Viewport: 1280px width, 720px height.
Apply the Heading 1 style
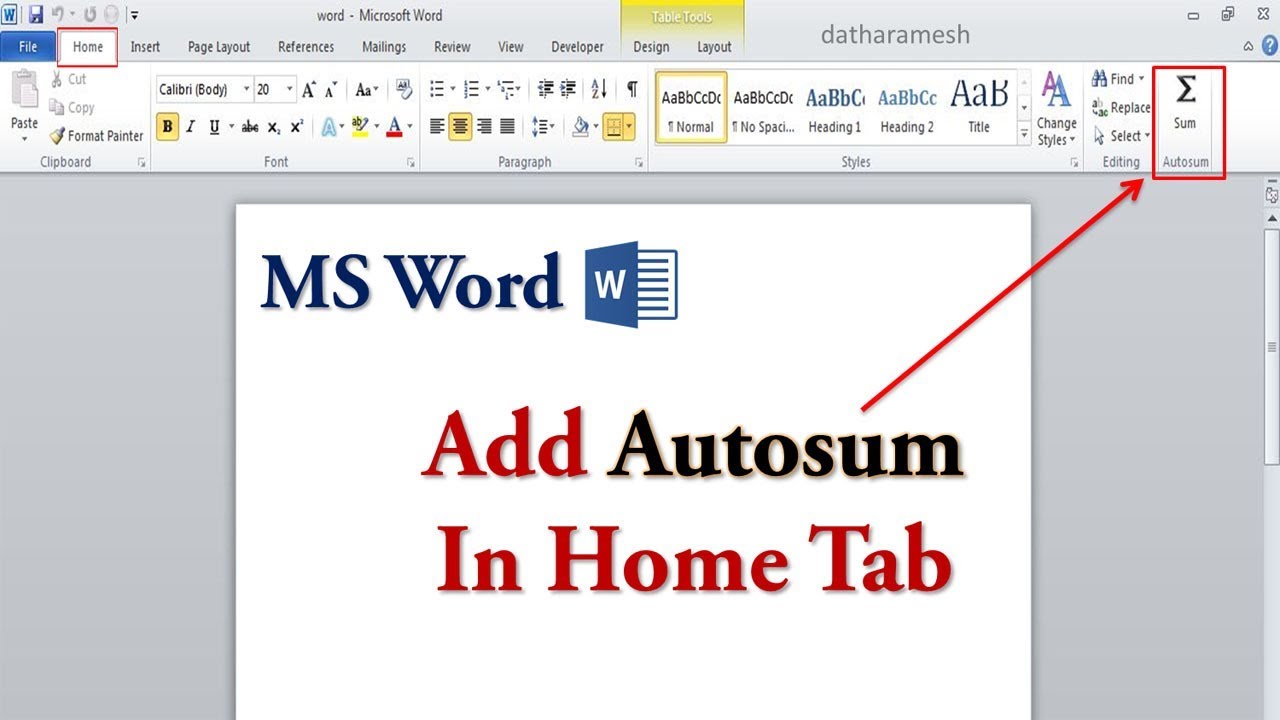835,107
